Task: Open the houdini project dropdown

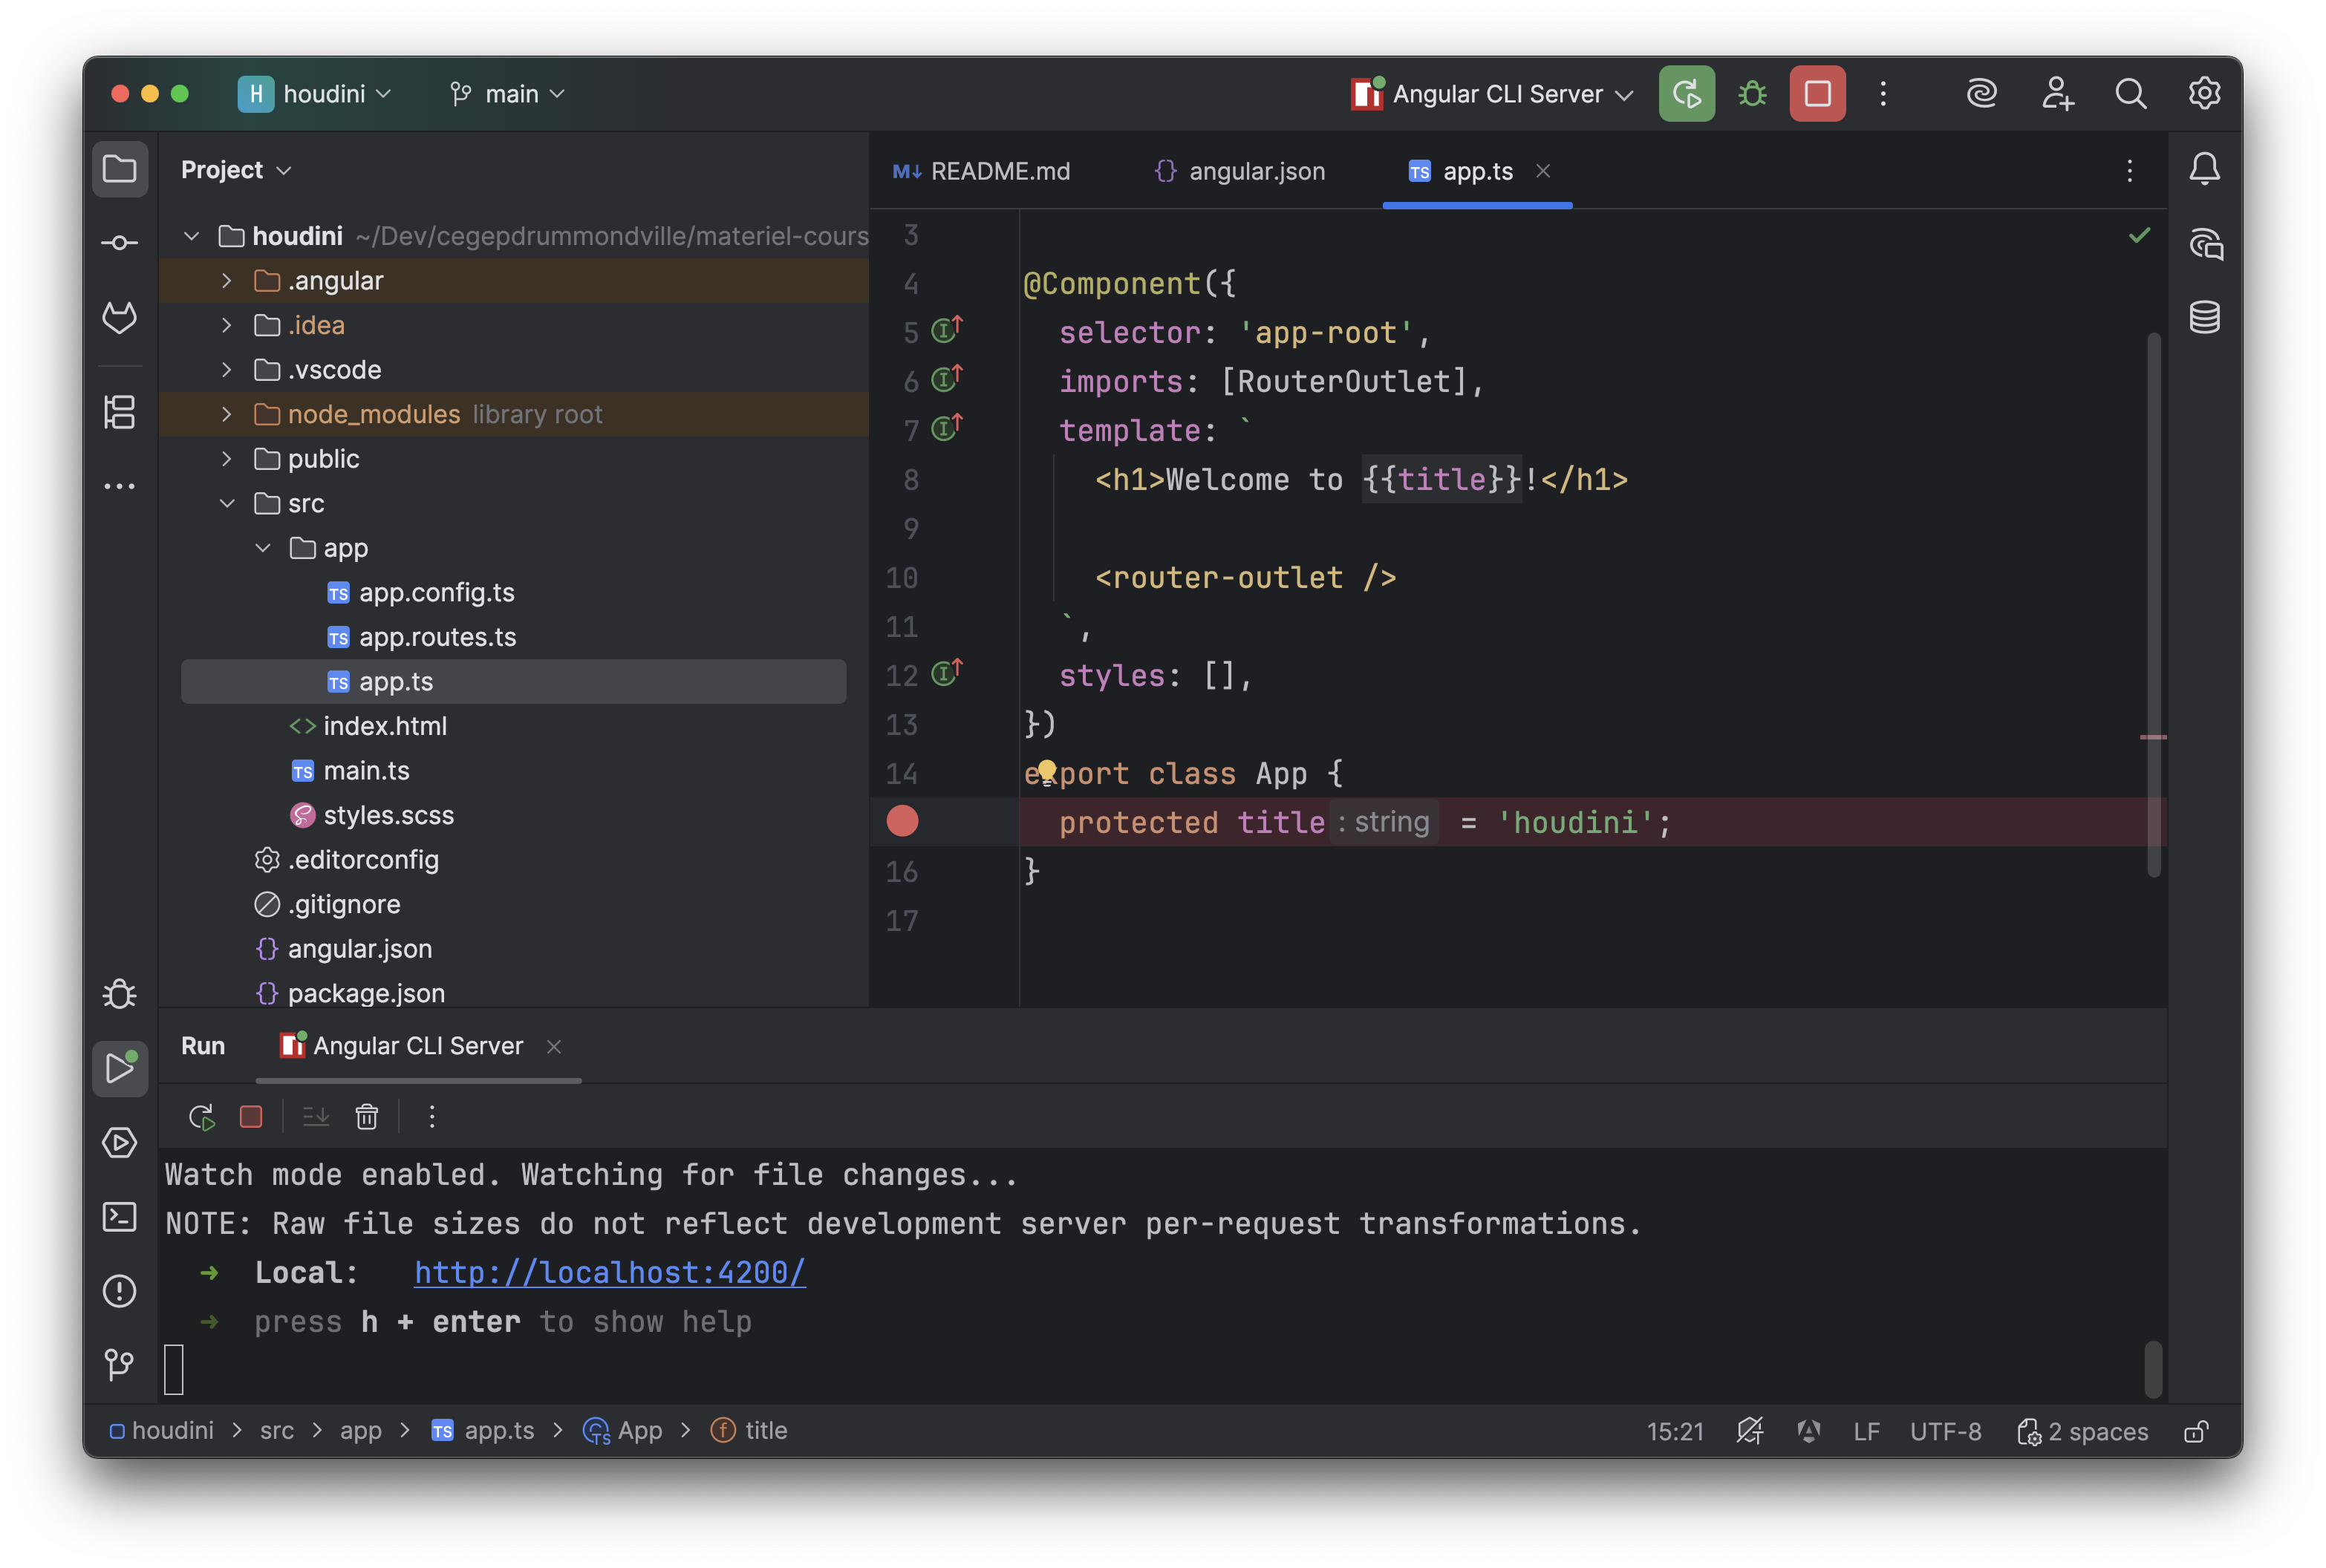Action: coord(314,94)
